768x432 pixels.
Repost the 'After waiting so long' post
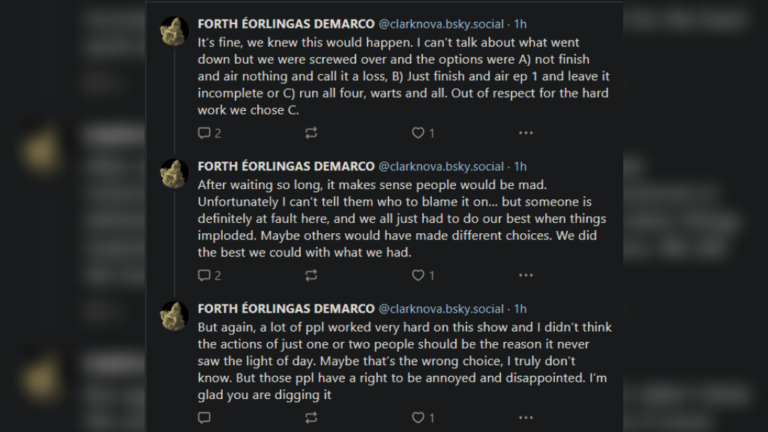(x=311, y=275)
